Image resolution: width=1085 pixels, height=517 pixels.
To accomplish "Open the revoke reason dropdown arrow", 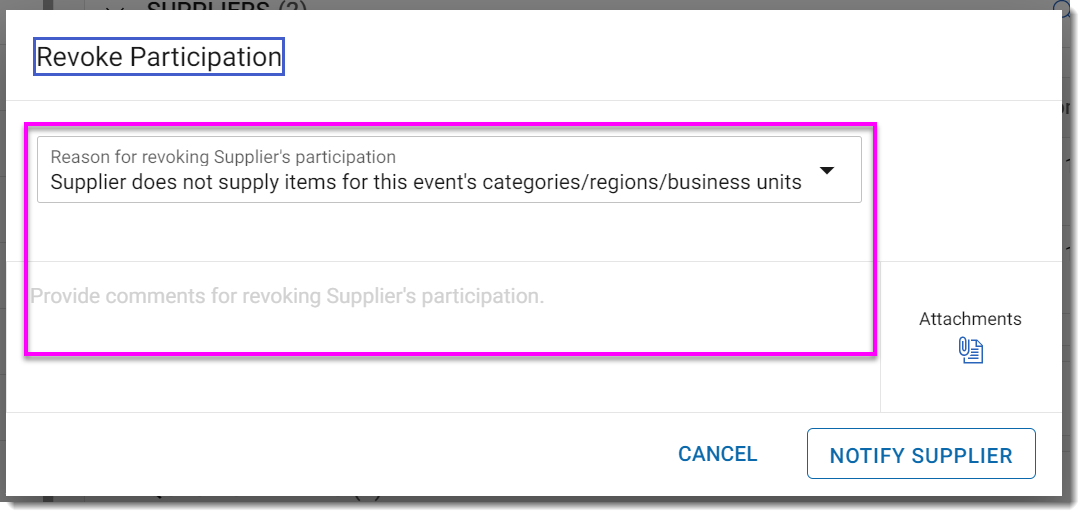I will tap(827, 171).
